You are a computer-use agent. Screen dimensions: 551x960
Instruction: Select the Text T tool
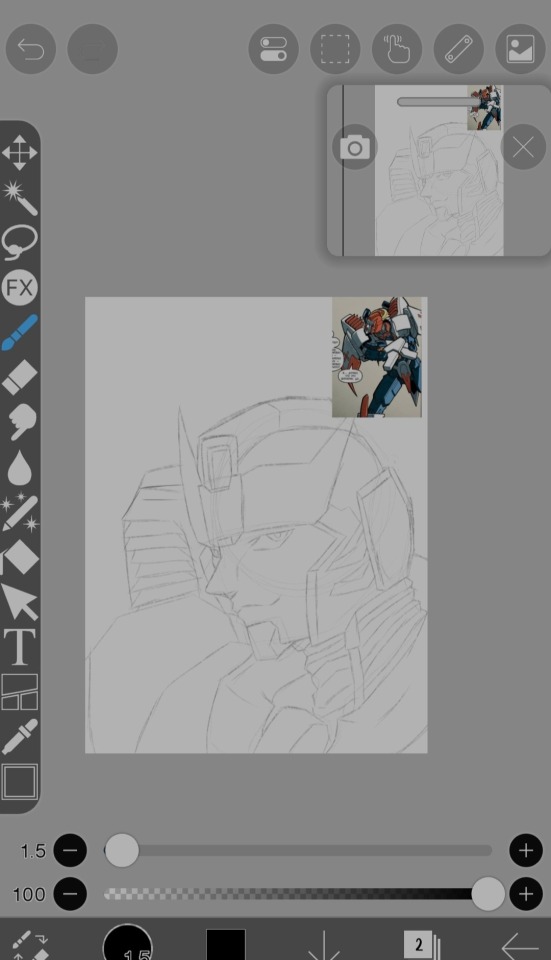(x=20, y=647)
